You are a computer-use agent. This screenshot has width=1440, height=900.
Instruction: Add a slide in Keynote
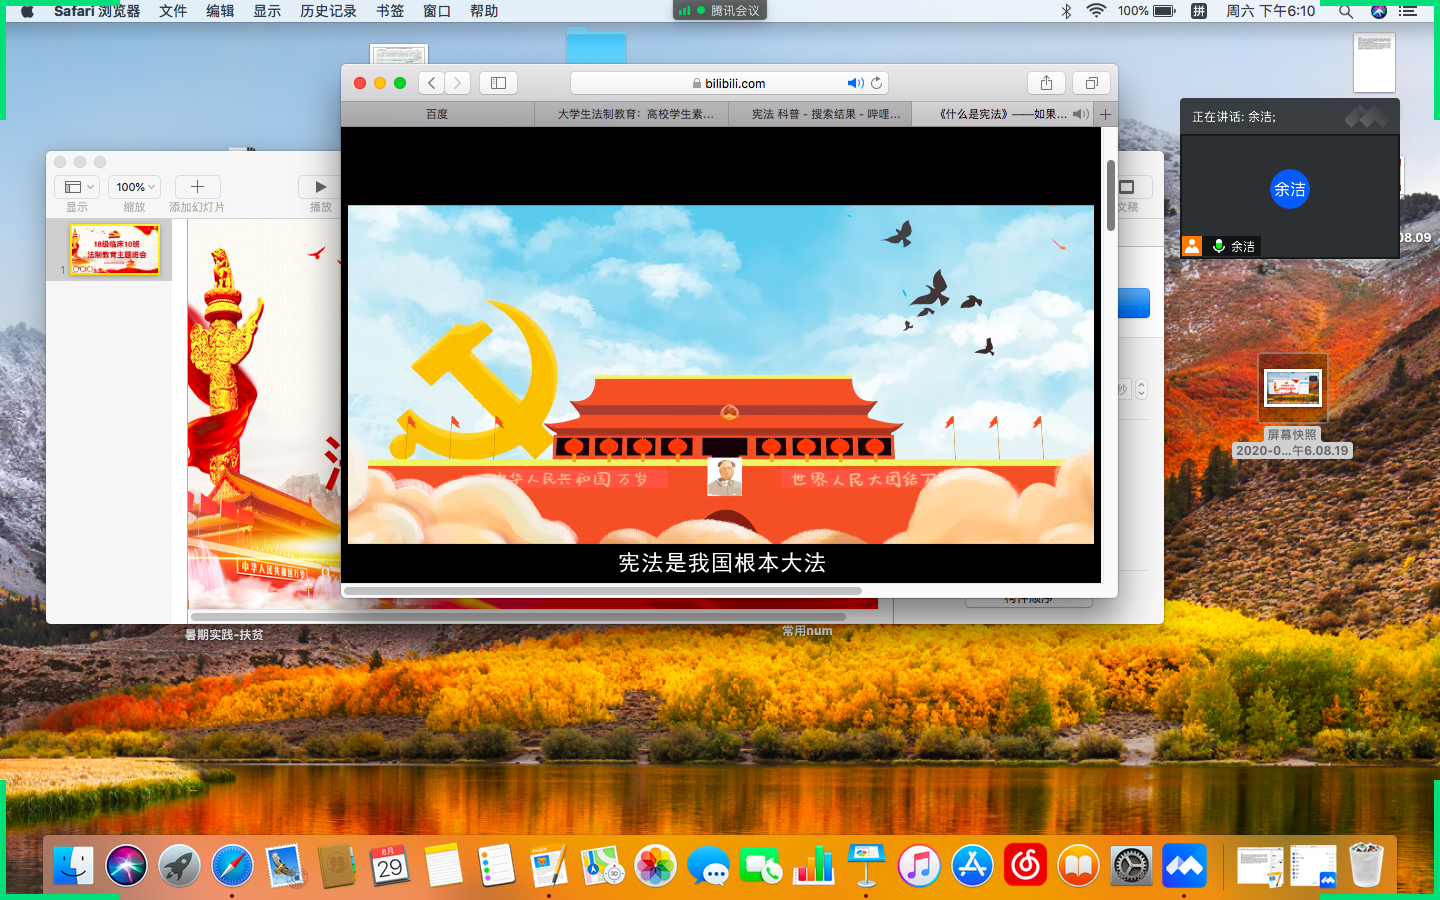pos(197,187)
